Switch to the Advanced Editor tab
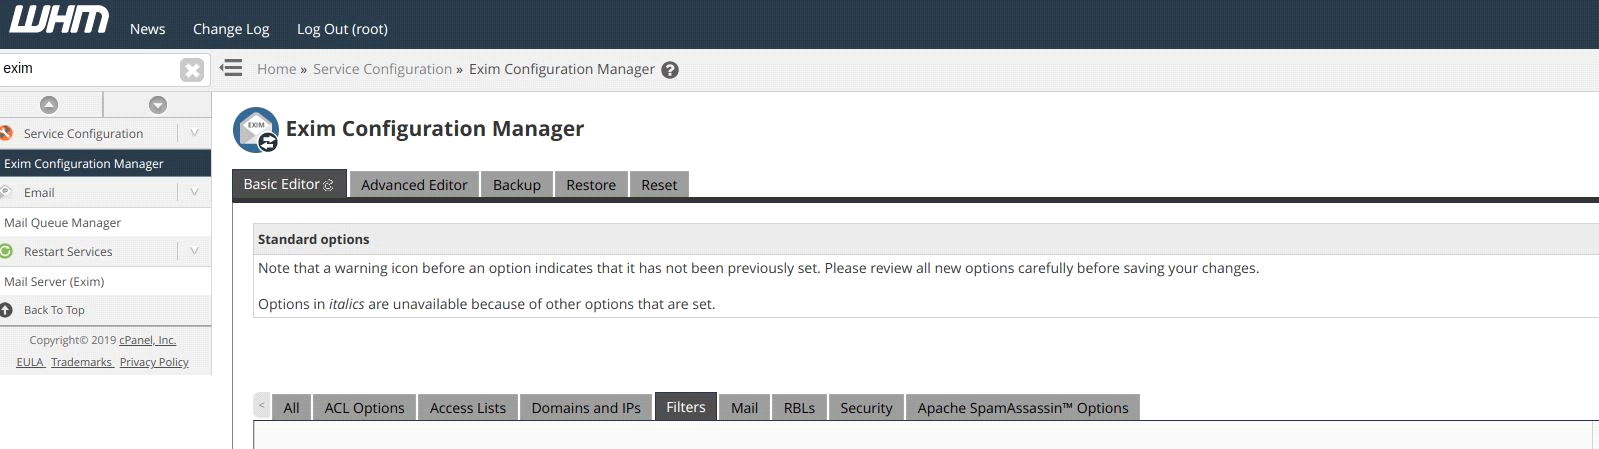The width and height of the screenshot is (1599, 449). coord(414,185)
